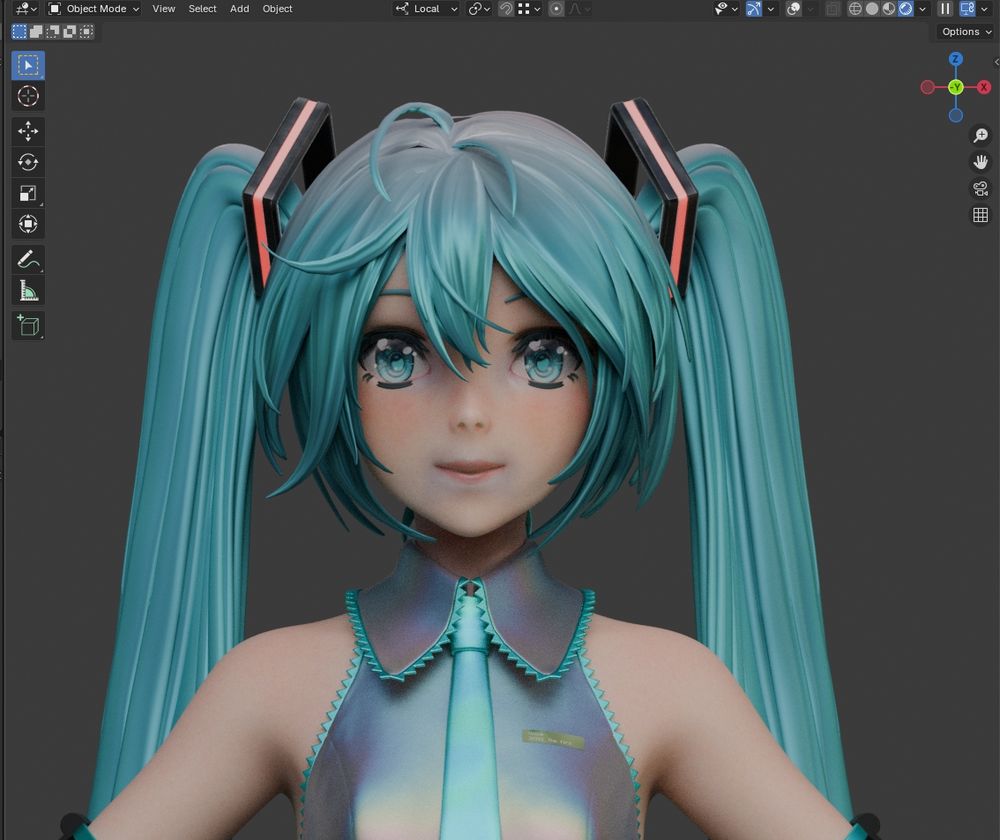Open the Object menu

point(277,9)
